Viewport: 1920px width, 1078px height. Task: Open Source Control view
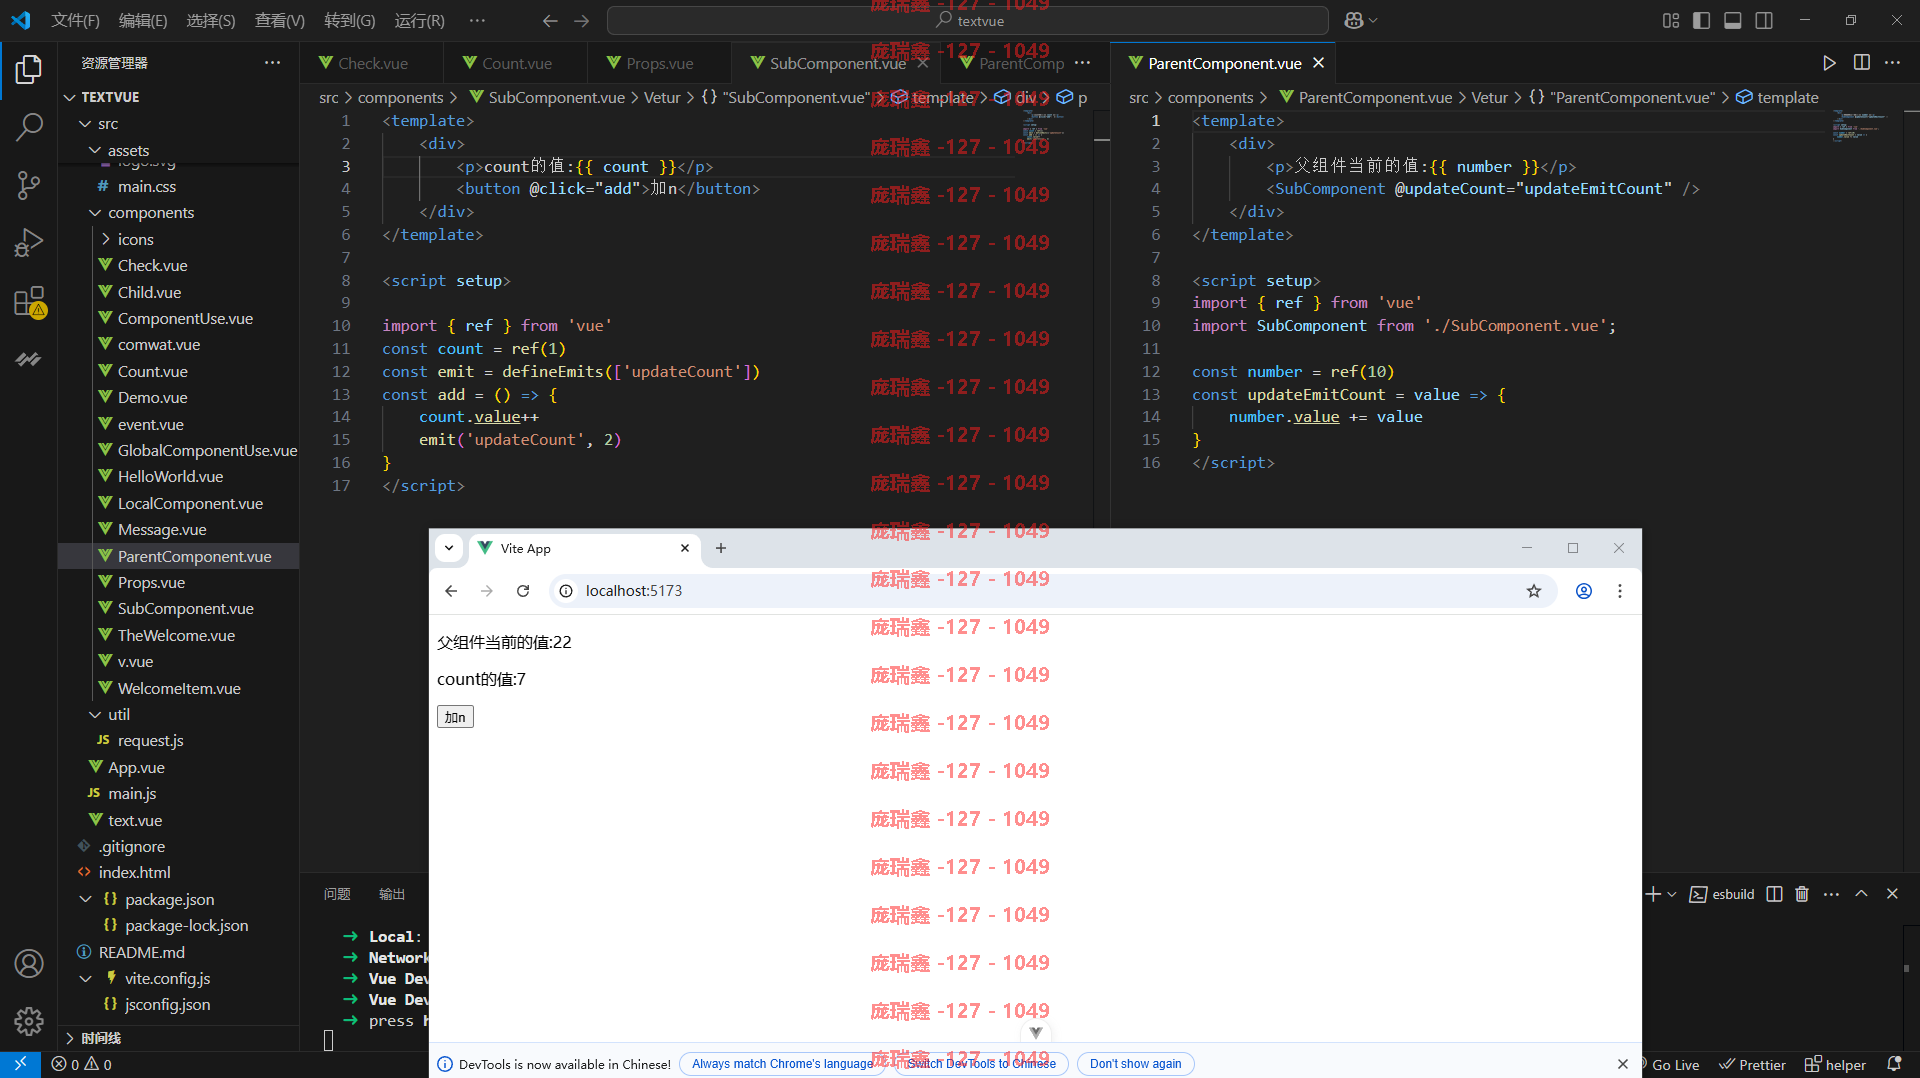coord(29,185)
